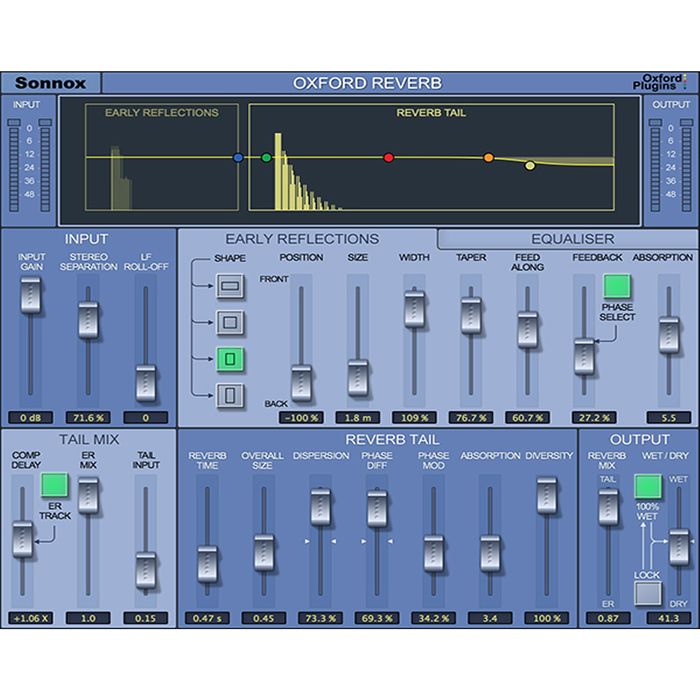The width and height of the screenshot is (700, 700).
Task: Click the Reverb Time slider handle
Action: pyautogui.click(x=207, y=558)
